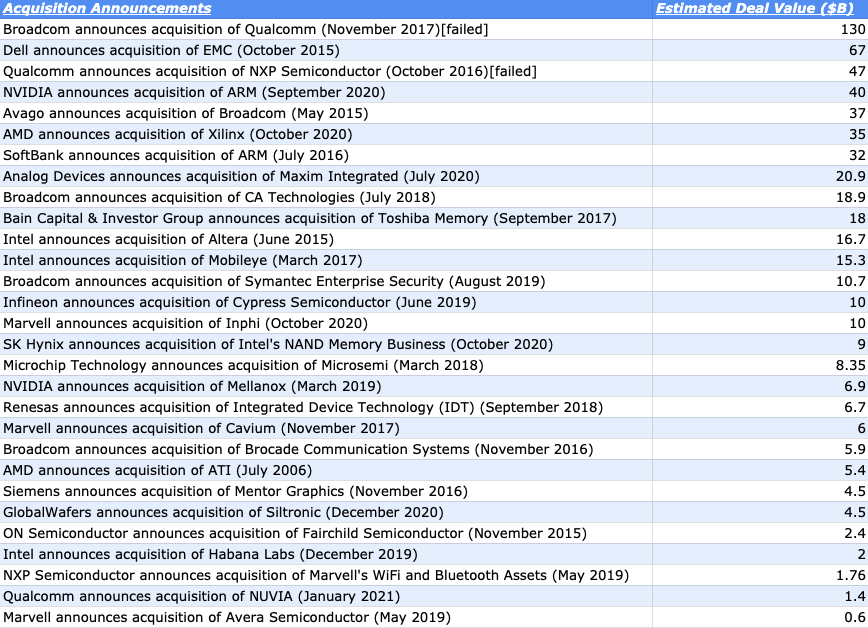Click the deal value 5.9
The height and width of the screenshot is (628, 868).
pyautogui.click(x=855, y=450)
